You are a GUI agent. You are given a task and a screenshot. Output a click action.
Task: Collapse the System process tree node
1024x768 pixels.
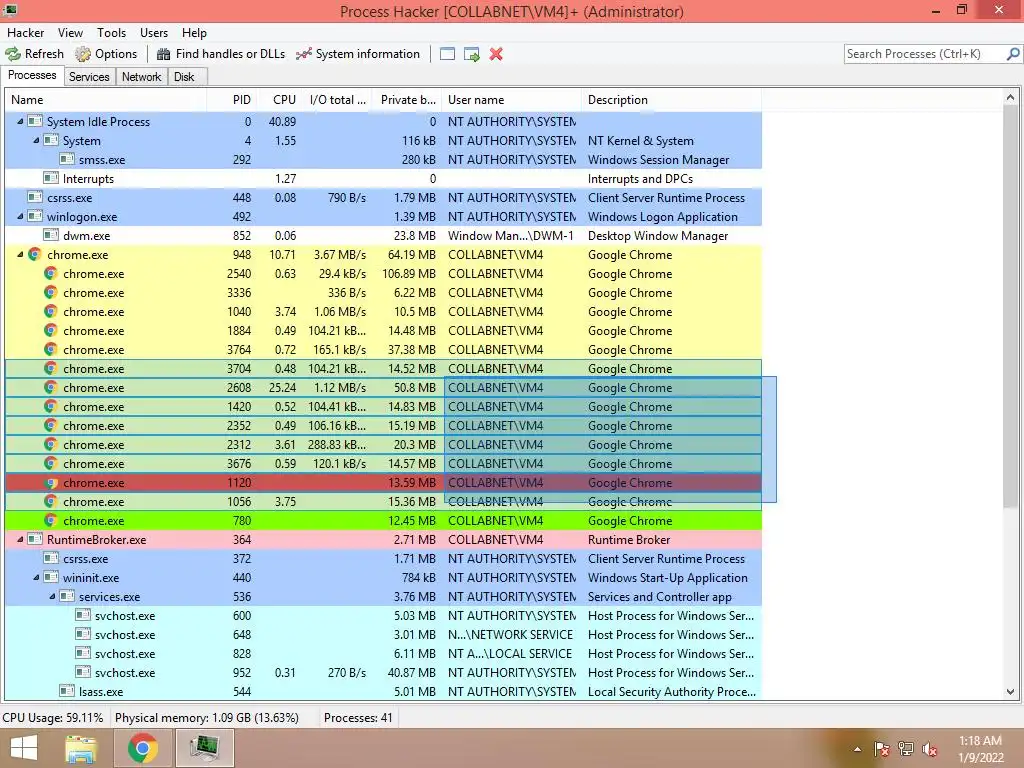point(36,140)
